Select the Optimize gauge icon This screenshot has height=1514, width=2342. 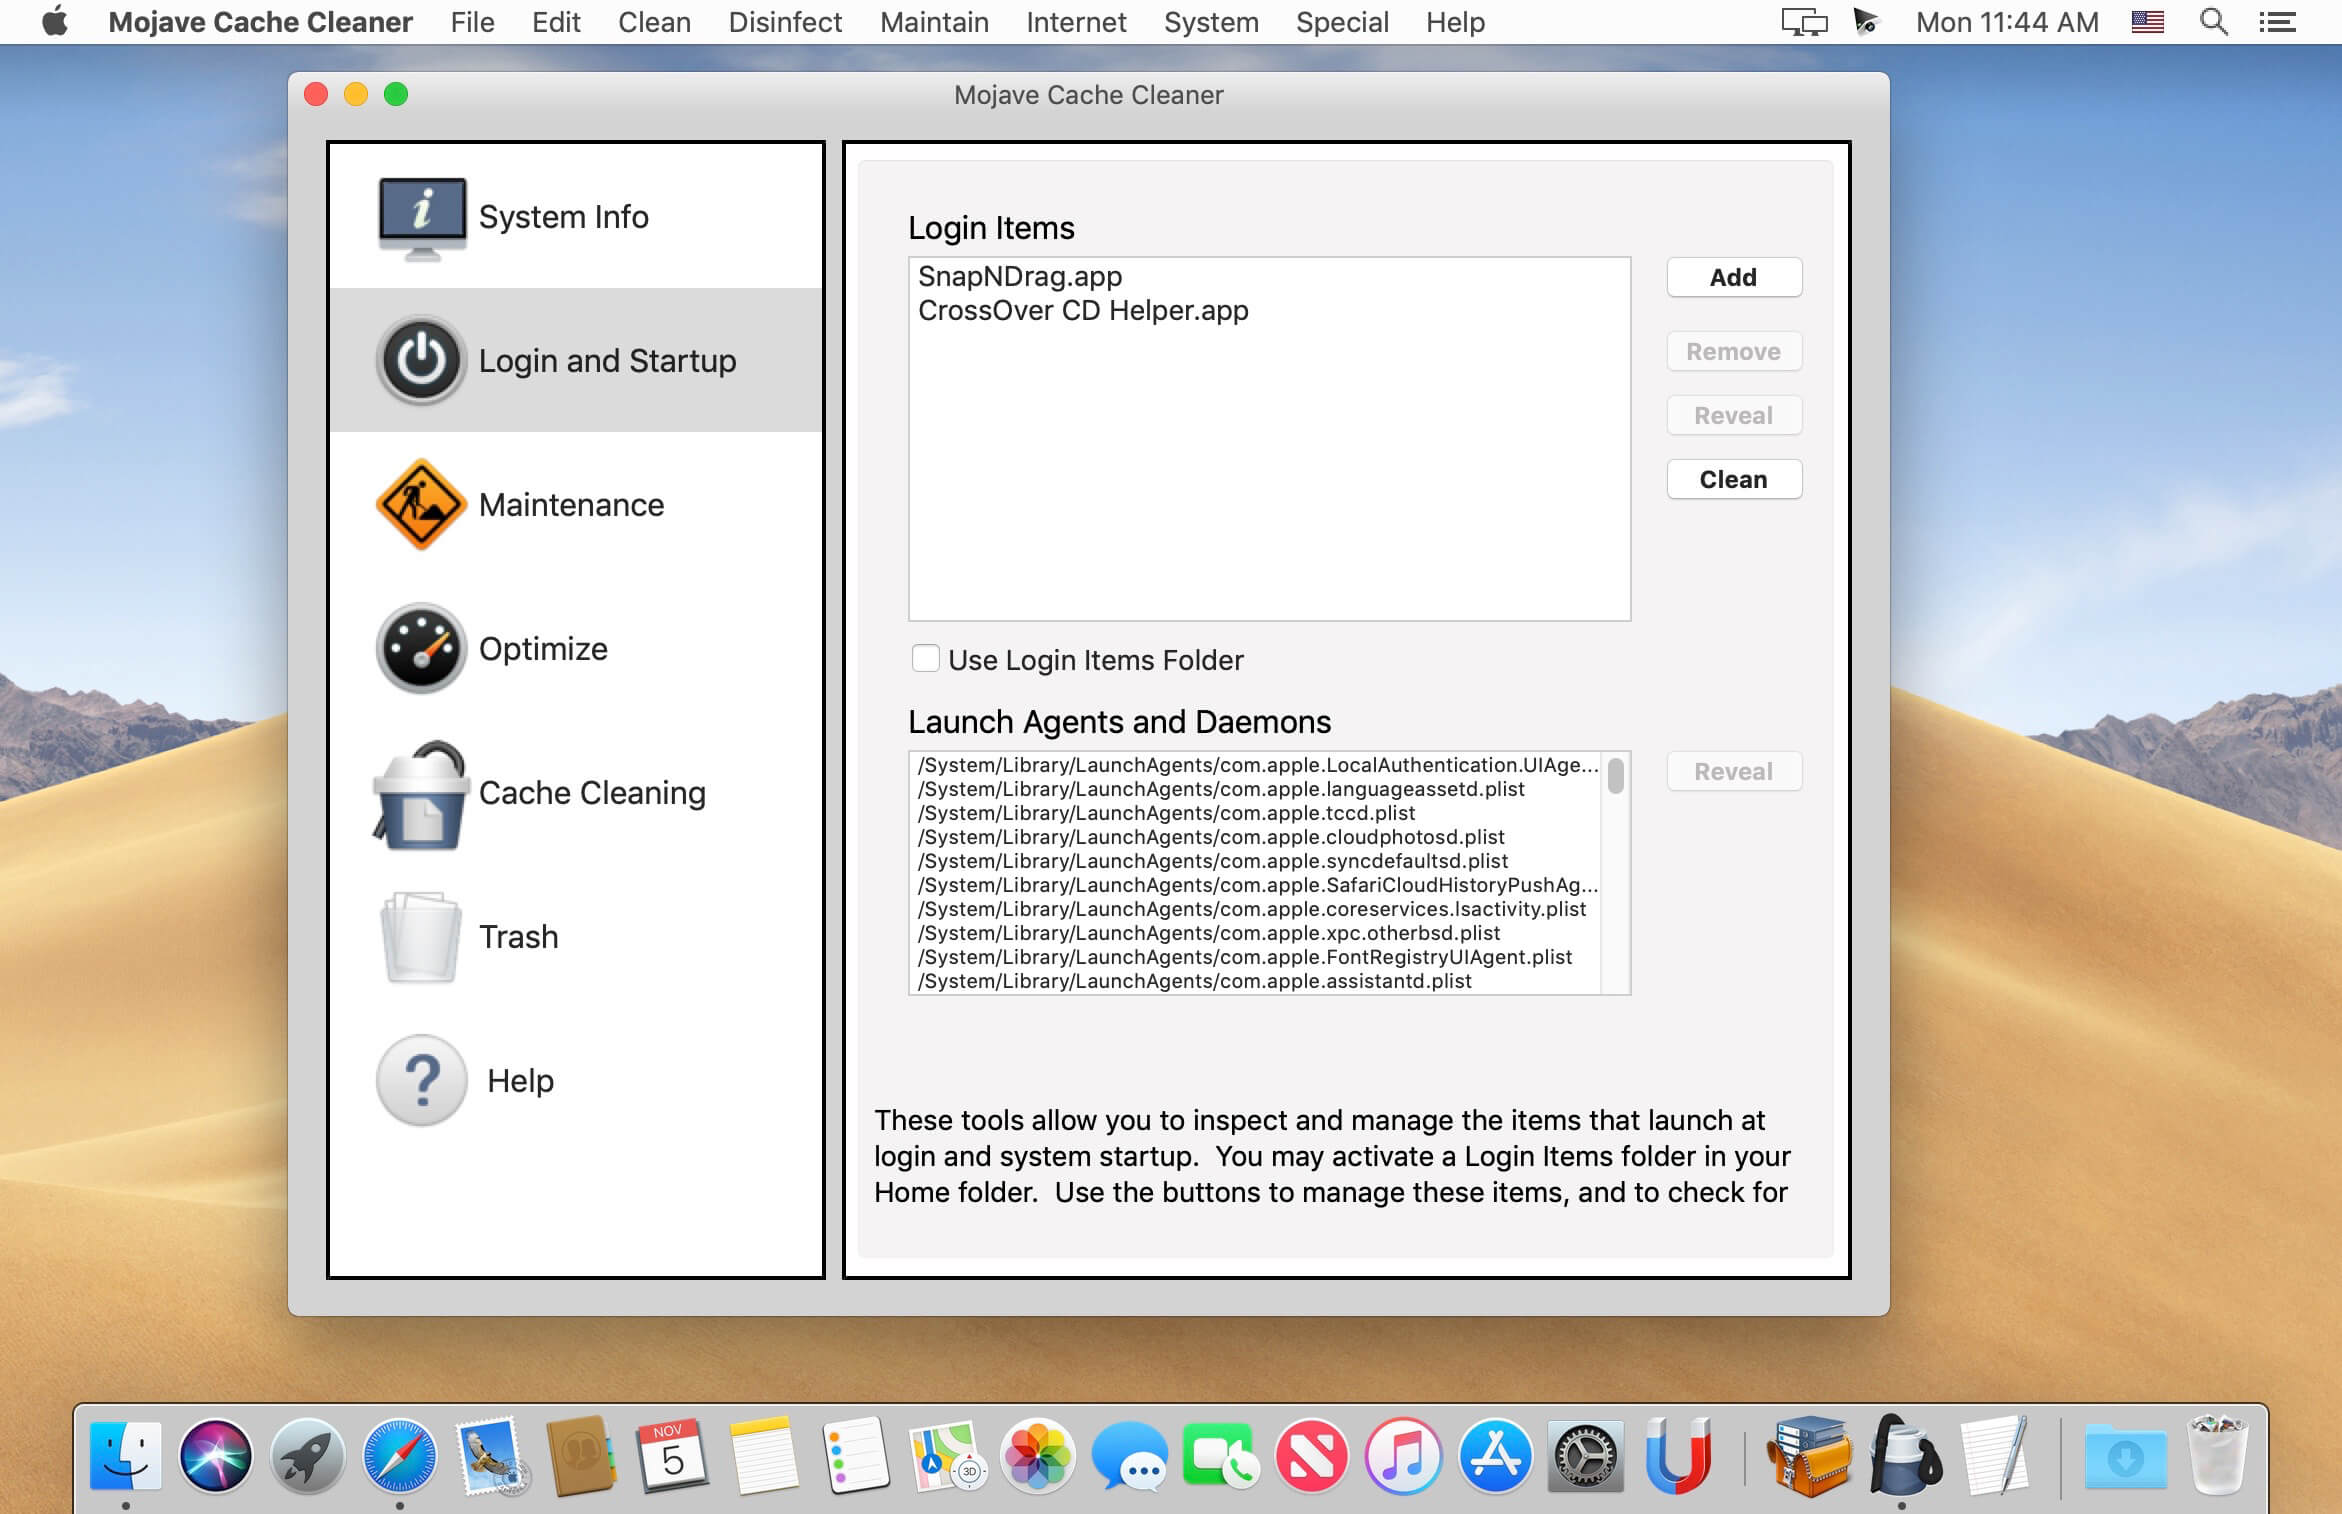421,648
